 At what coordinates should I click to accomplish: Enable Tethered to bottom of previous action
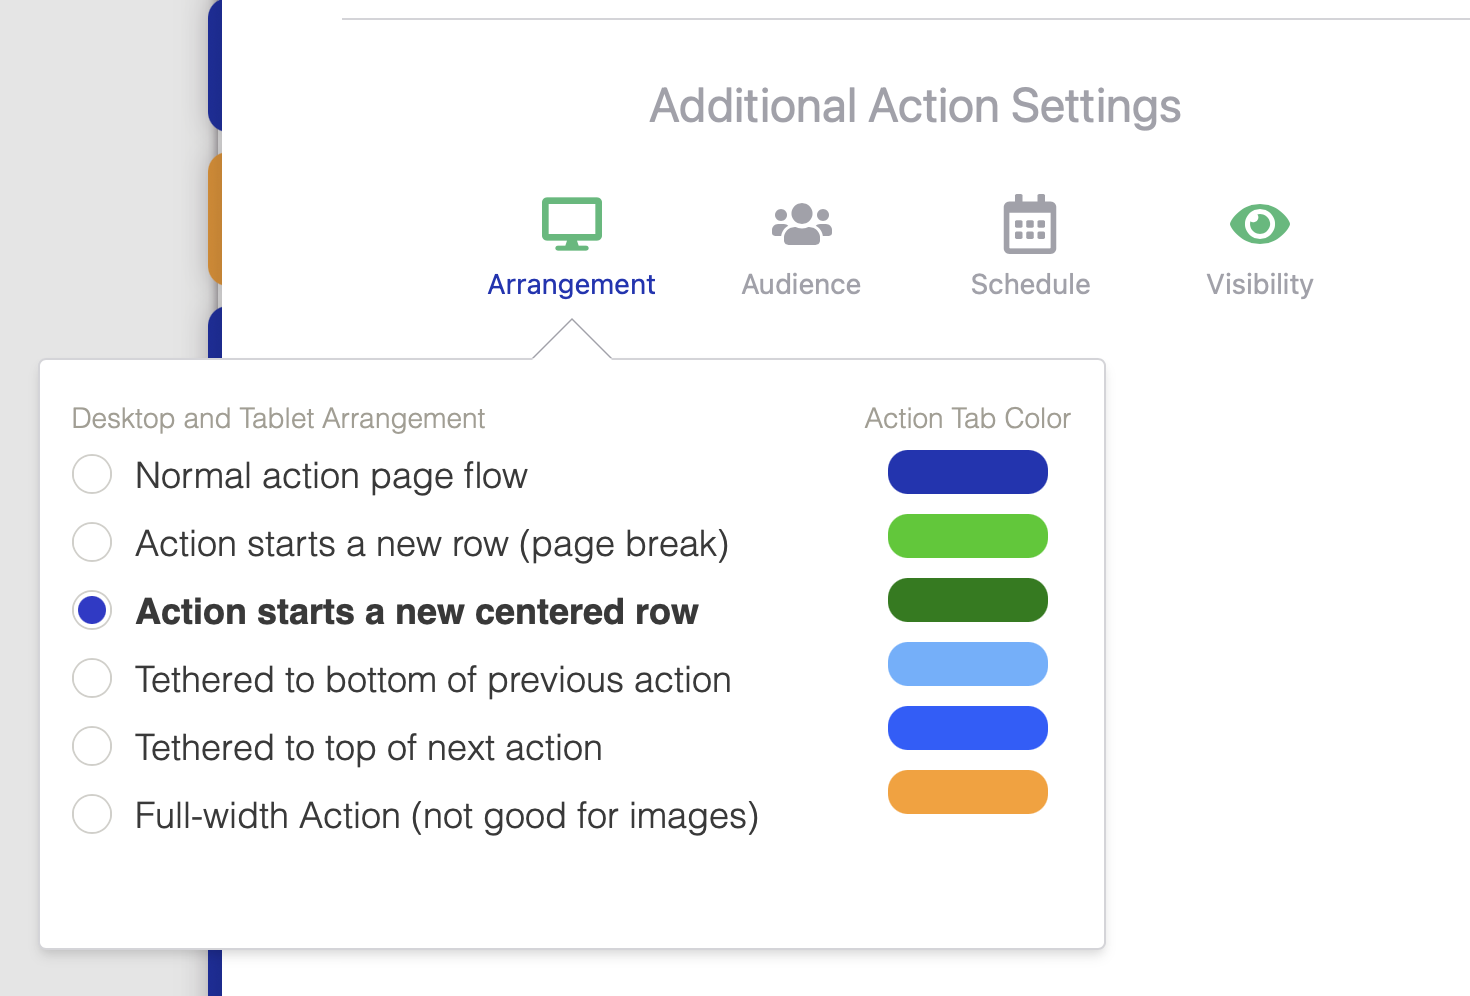point(92,679)
